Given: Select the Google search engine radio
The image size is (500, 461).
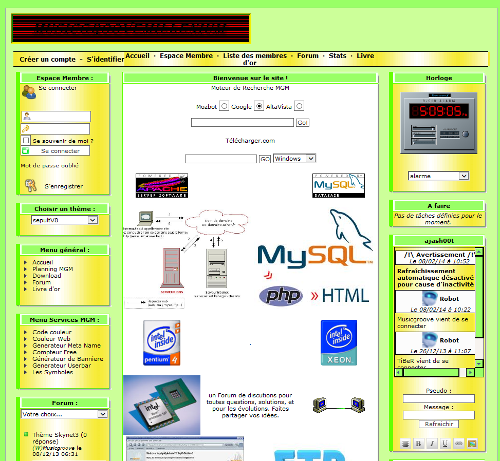Looking at the screenshot, I should point(259,106).
